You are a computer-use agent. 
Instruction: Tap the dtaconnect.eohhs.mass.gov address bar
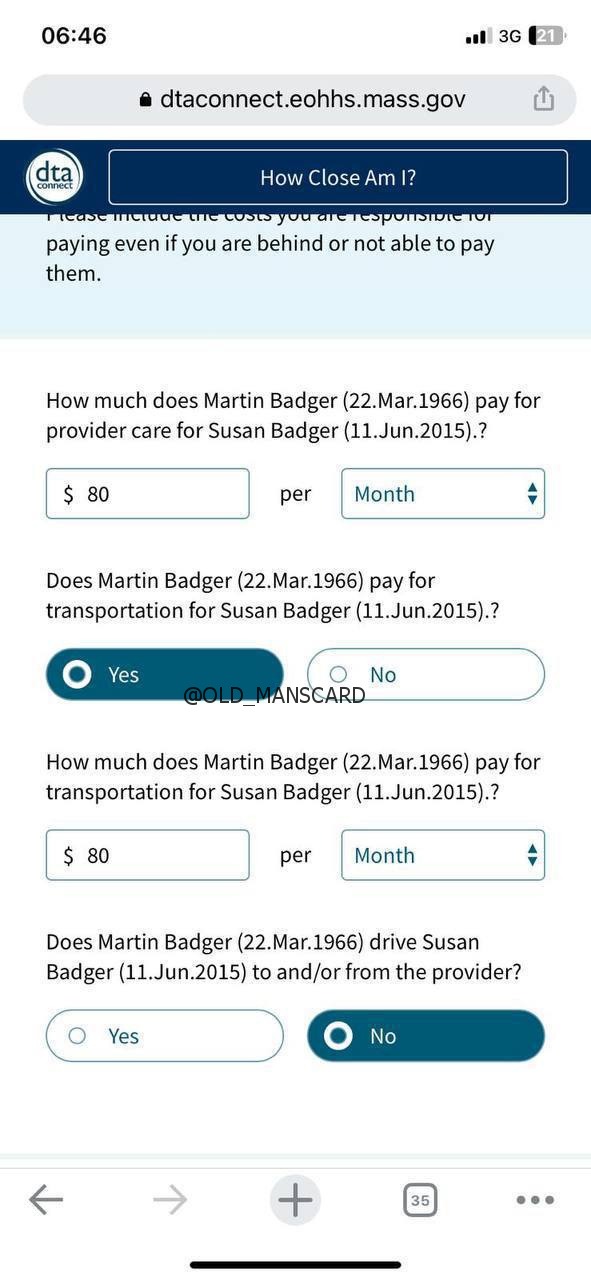coord(300,99)
